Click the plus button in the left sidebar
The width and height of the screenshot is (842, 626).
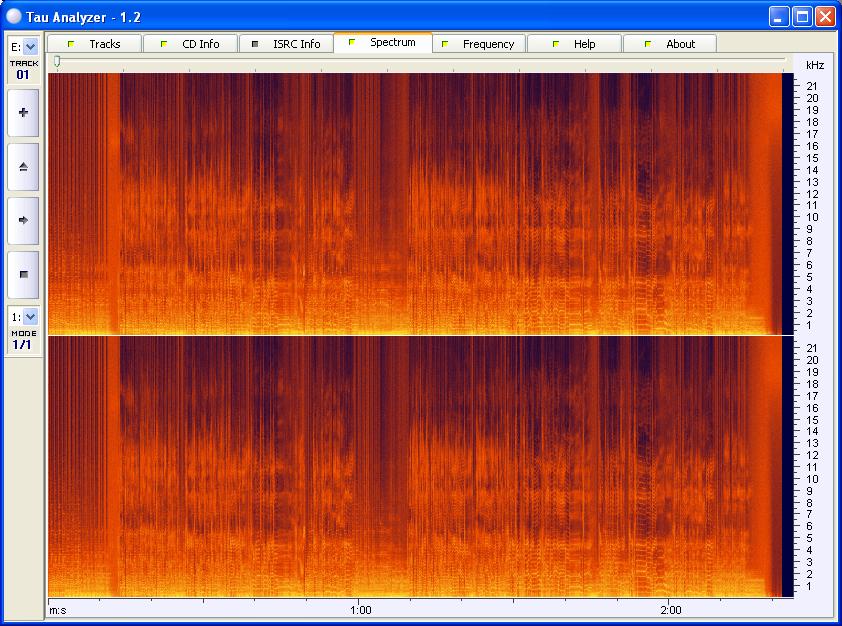coord(23,113)
